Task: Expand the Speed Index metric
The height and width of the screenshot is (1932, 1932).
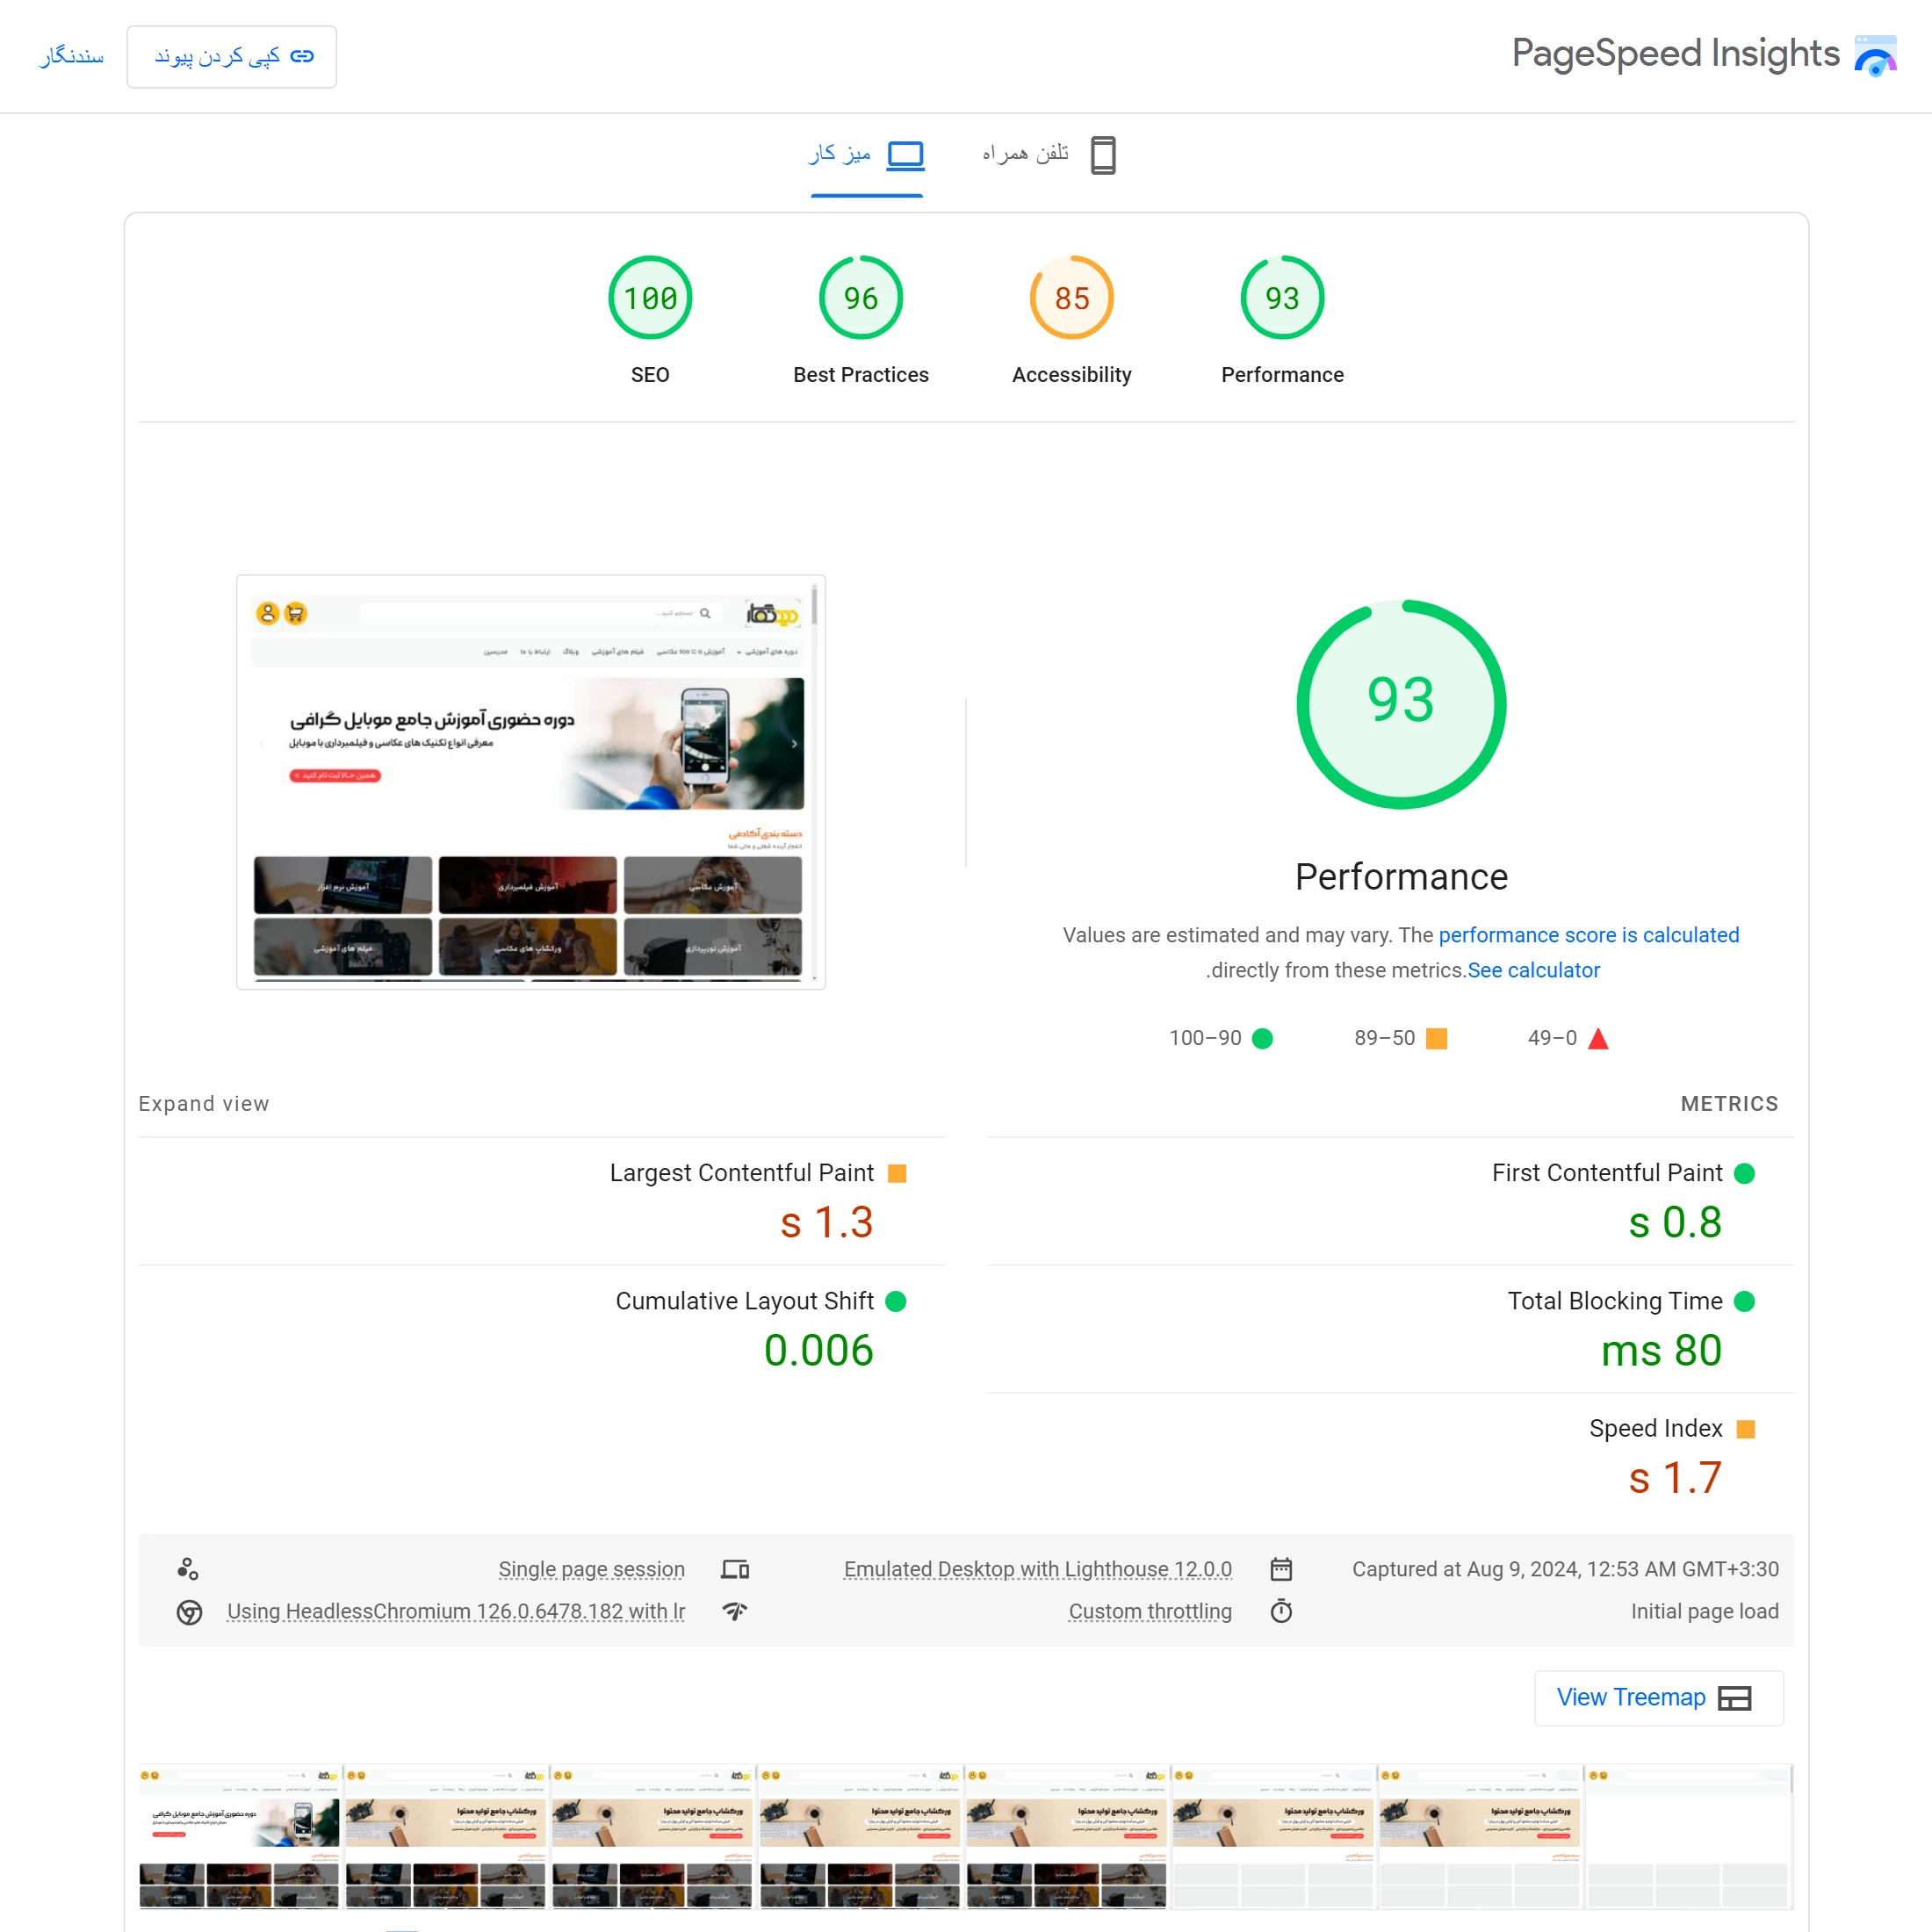Action: pyautogui.click(x=1655, y=1429)
